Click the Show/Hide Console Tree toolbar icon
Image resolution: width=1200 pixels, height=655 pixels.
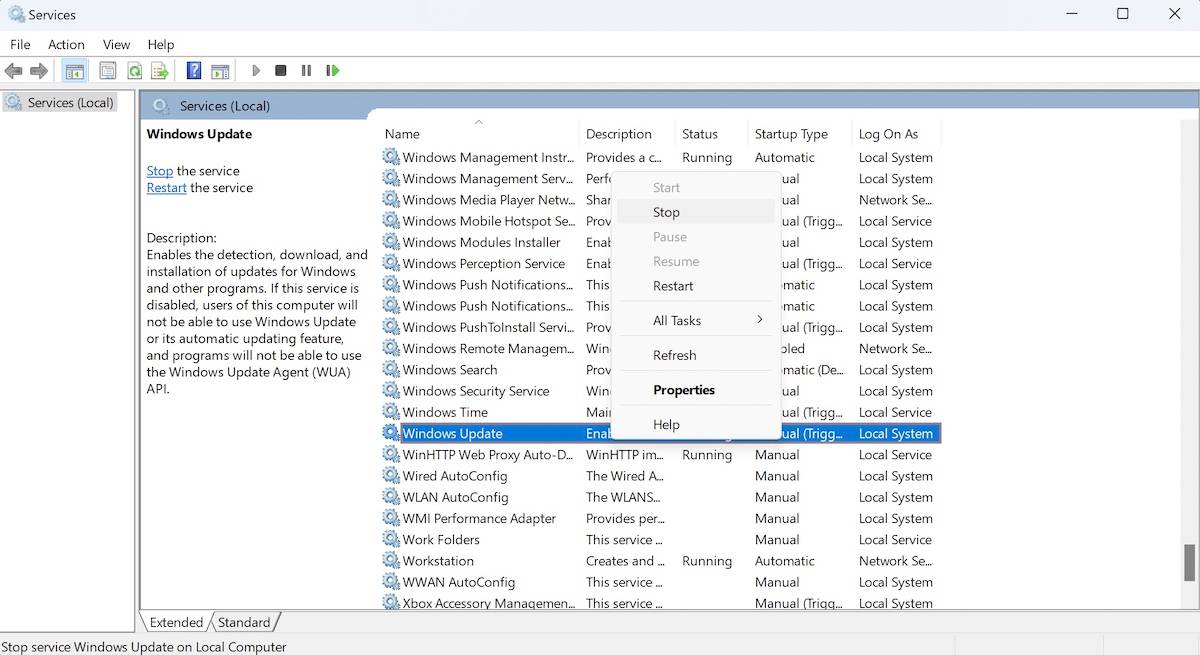(x=74, y=71)
